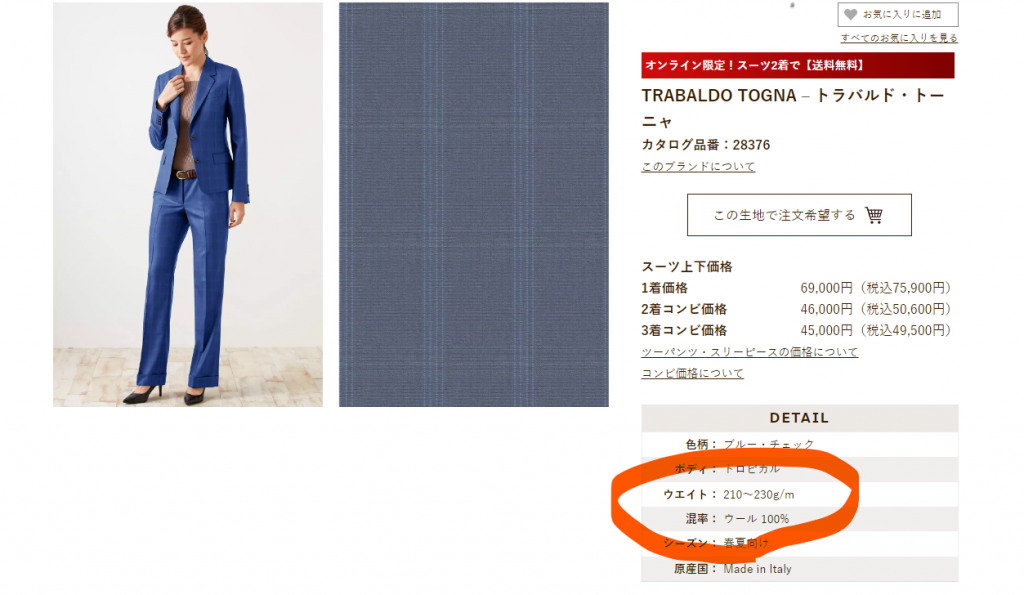Open すべてのお気に入りを見る link
This screenshot has height=595, width=1024.
(x=899, y=38)
